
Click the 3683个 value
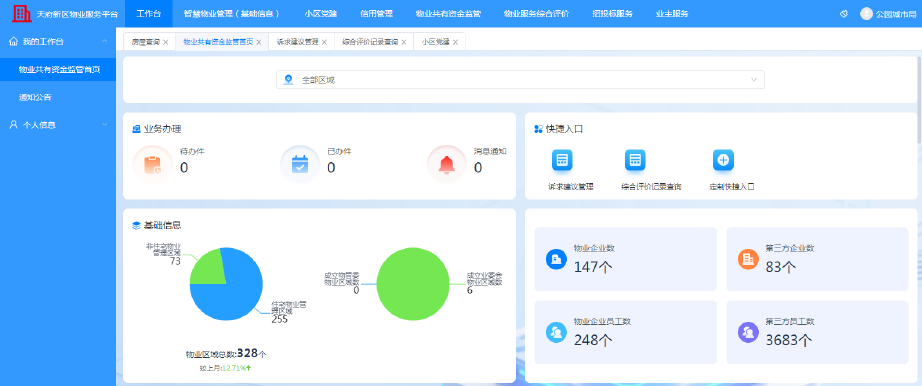pos(789,340)
